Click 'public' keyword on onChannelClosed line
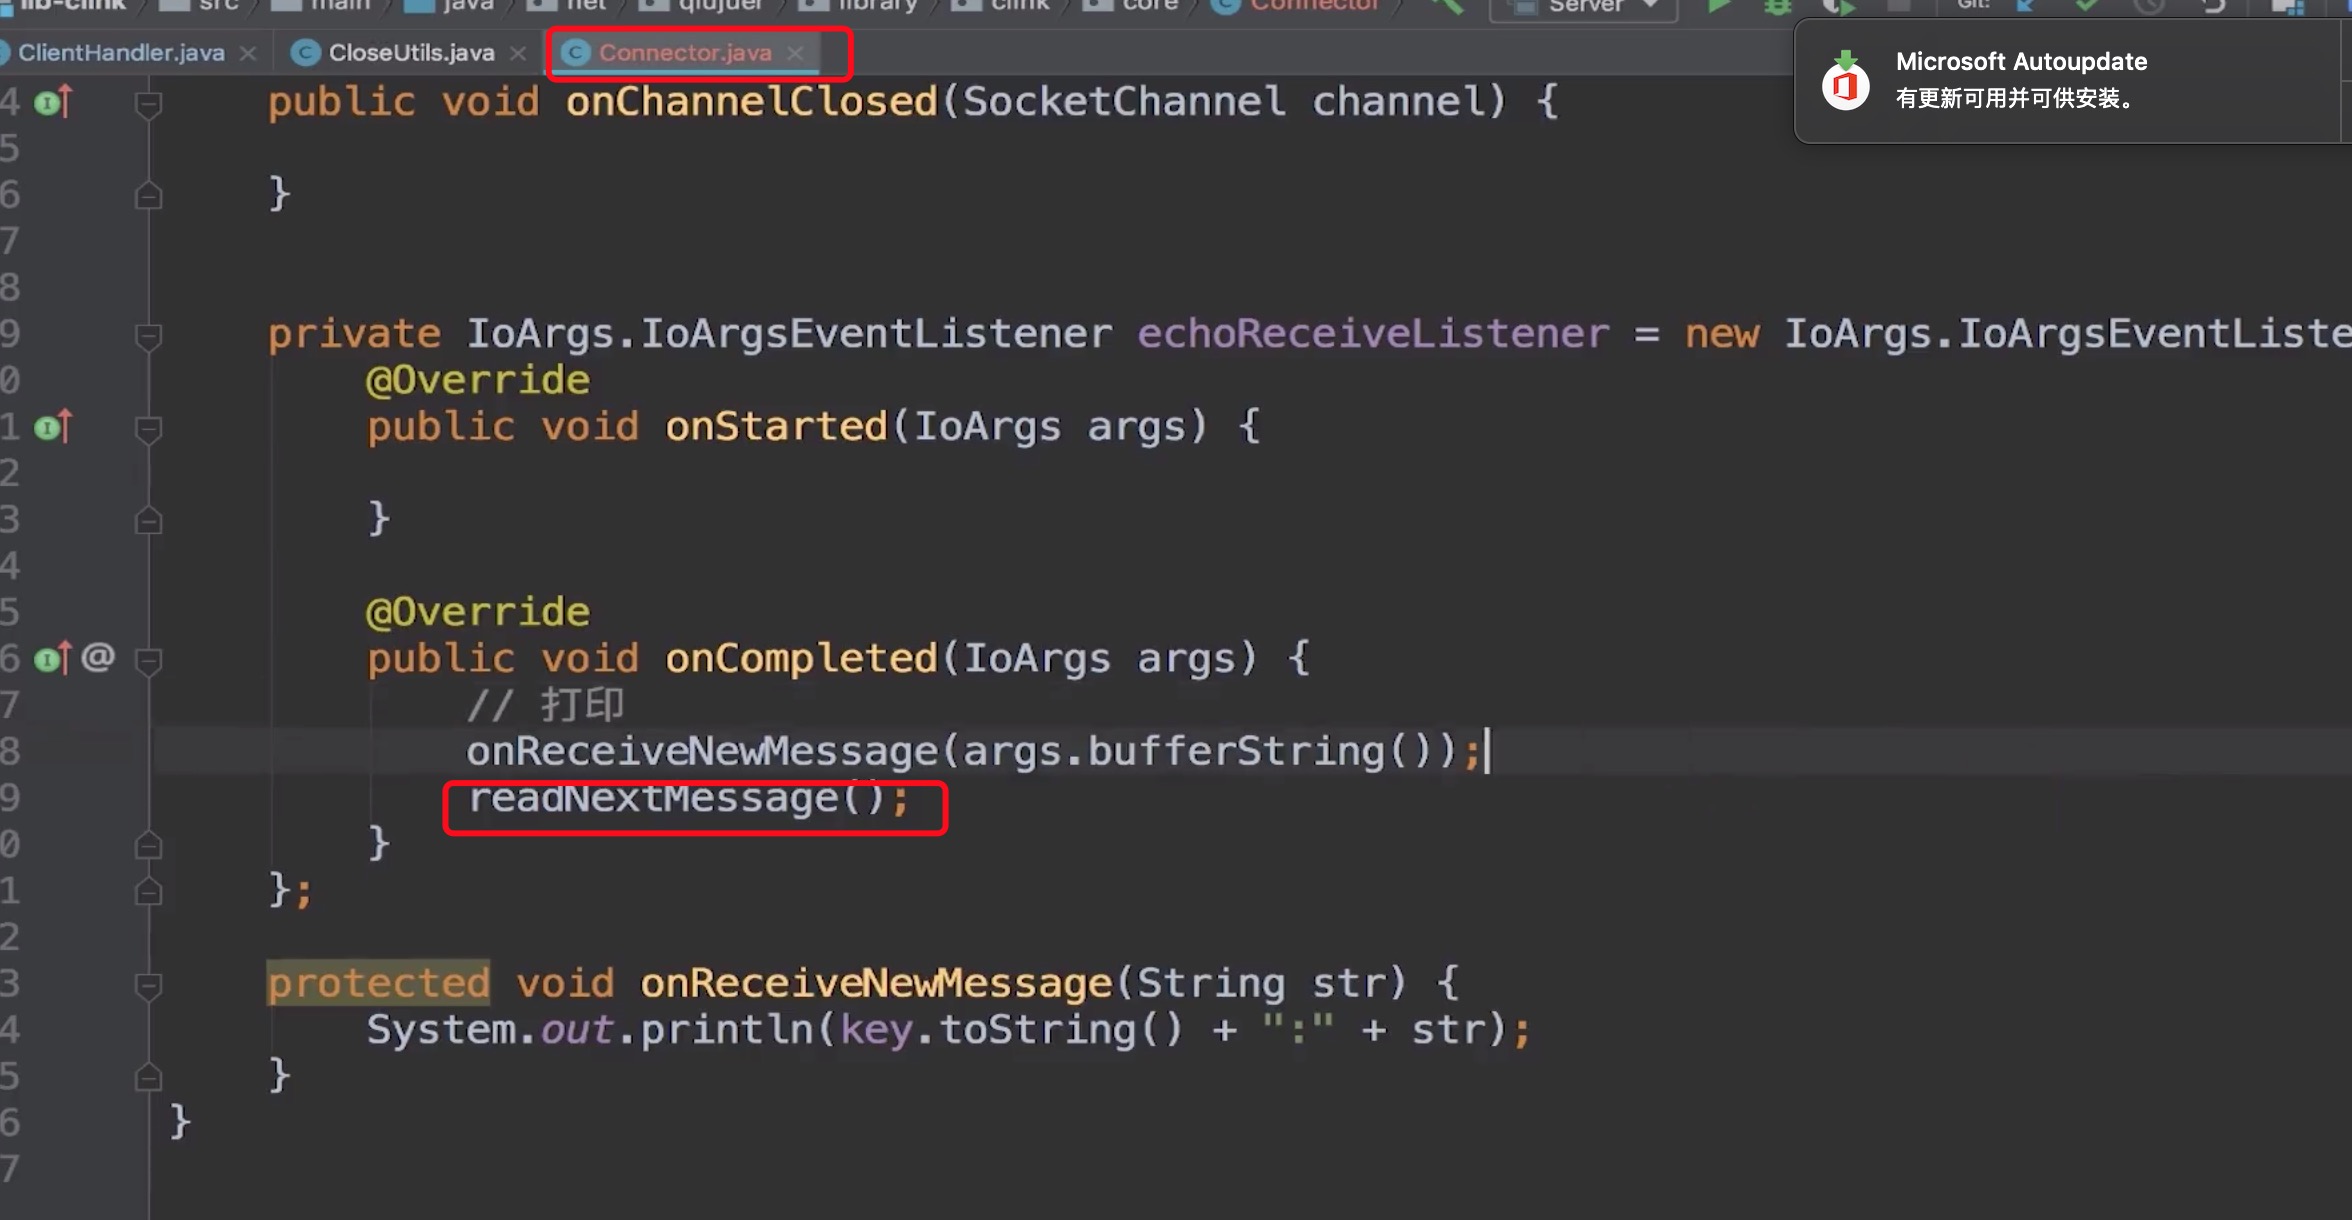 pyautogui.click(x=341, y=102)
